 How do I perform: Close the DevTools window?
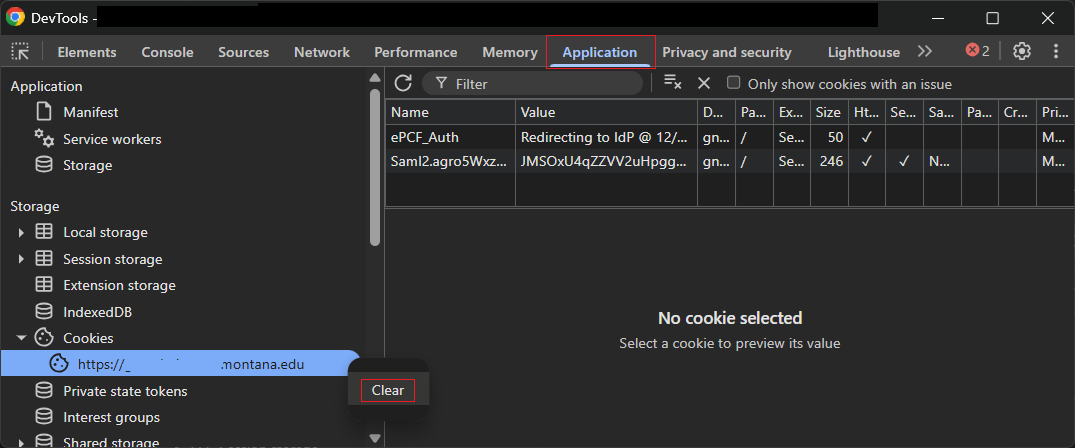pyautogui.click(x=1047, y=18)
